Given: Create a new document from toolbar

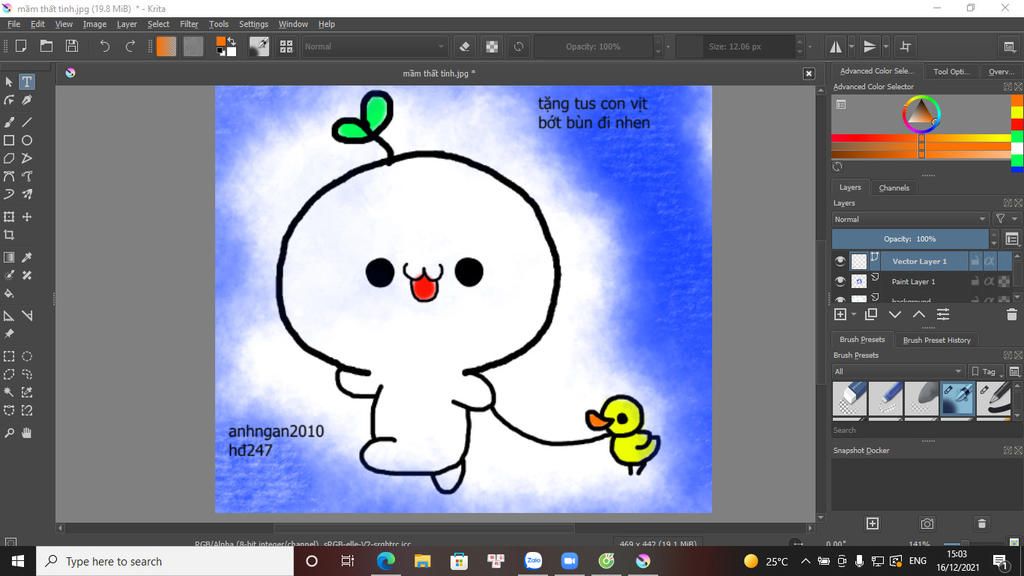Looking at the screenshot, I should [21, 46].
